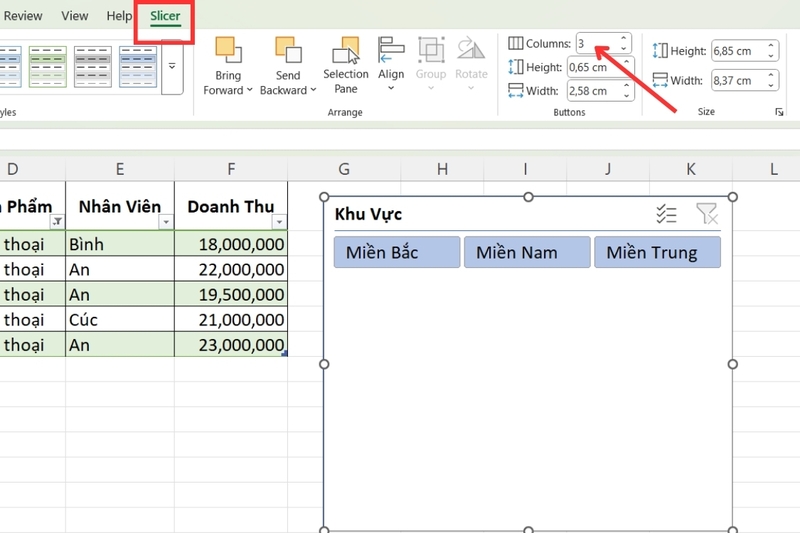Click the button Width icon in Buttons group
The image size is (800, 533).
click(515, 91)
